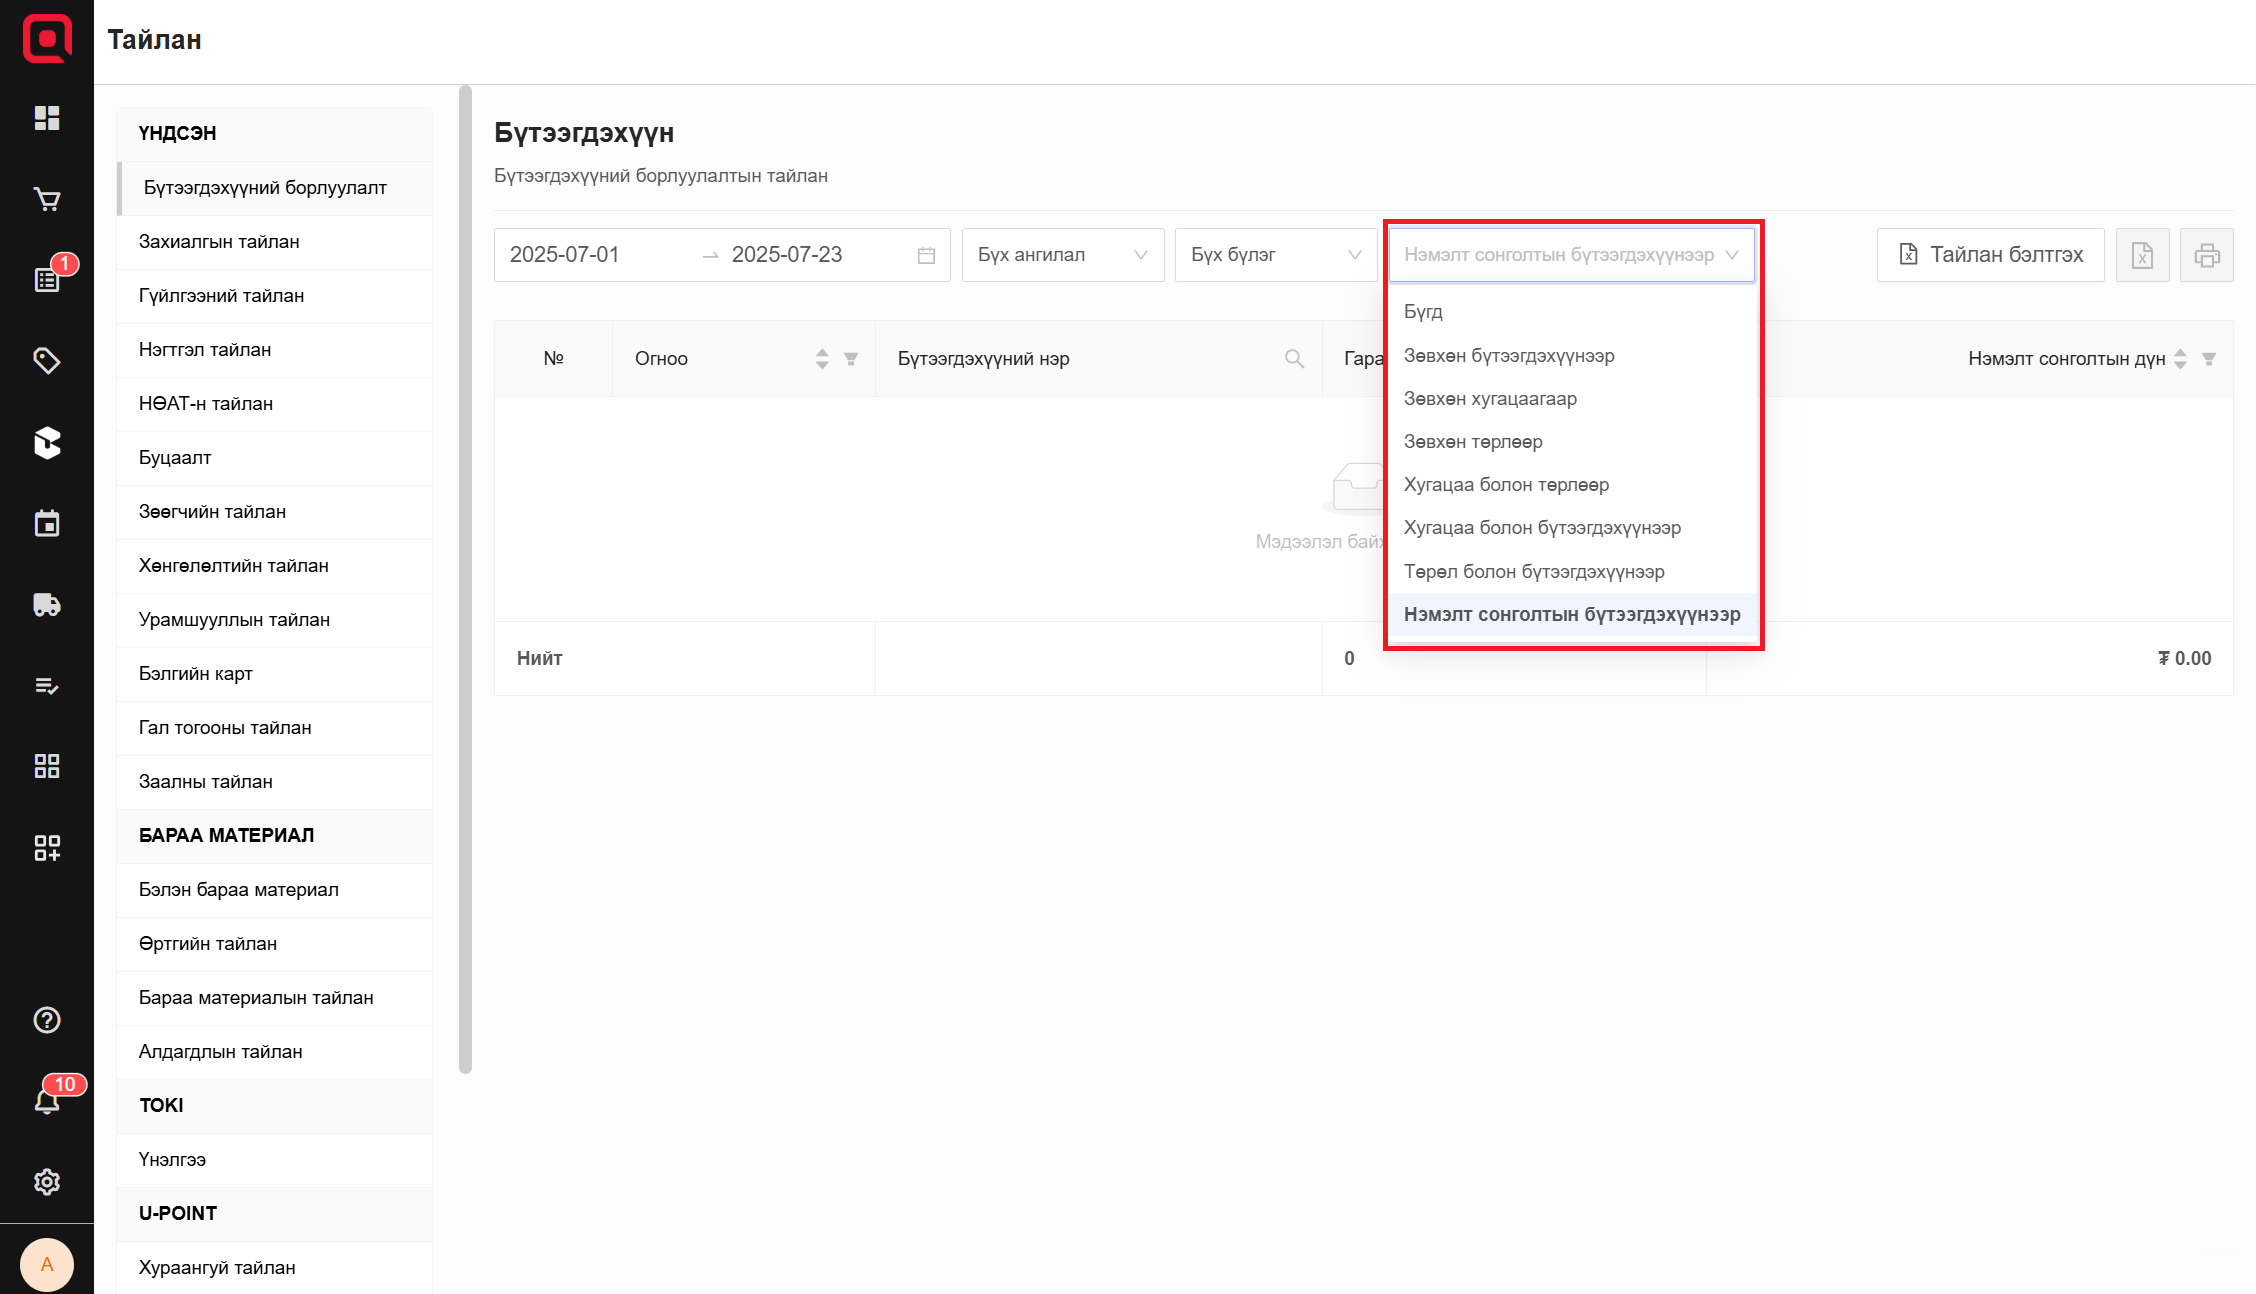This screenshot has height=1294, width=2256.
Task: Open Захиалгын тайлан report in side menu
Action: click(219, 242)
